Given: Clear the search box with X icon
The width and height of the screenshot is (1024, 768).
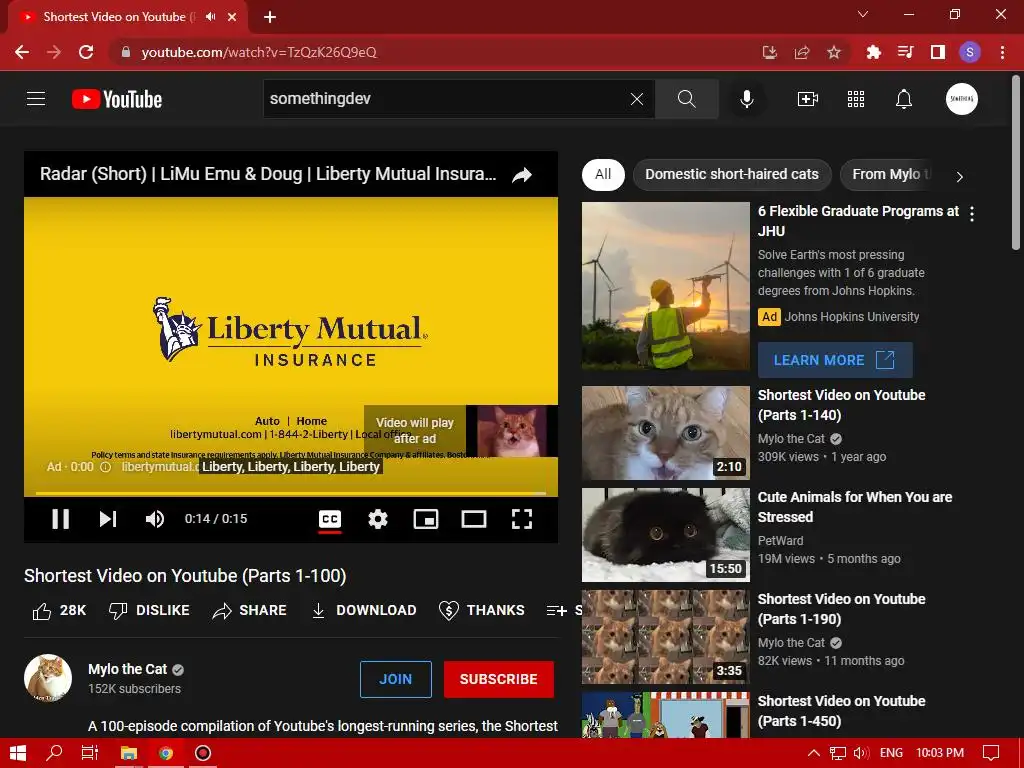Looking at the screenshot, I should (x=637, y=99).
